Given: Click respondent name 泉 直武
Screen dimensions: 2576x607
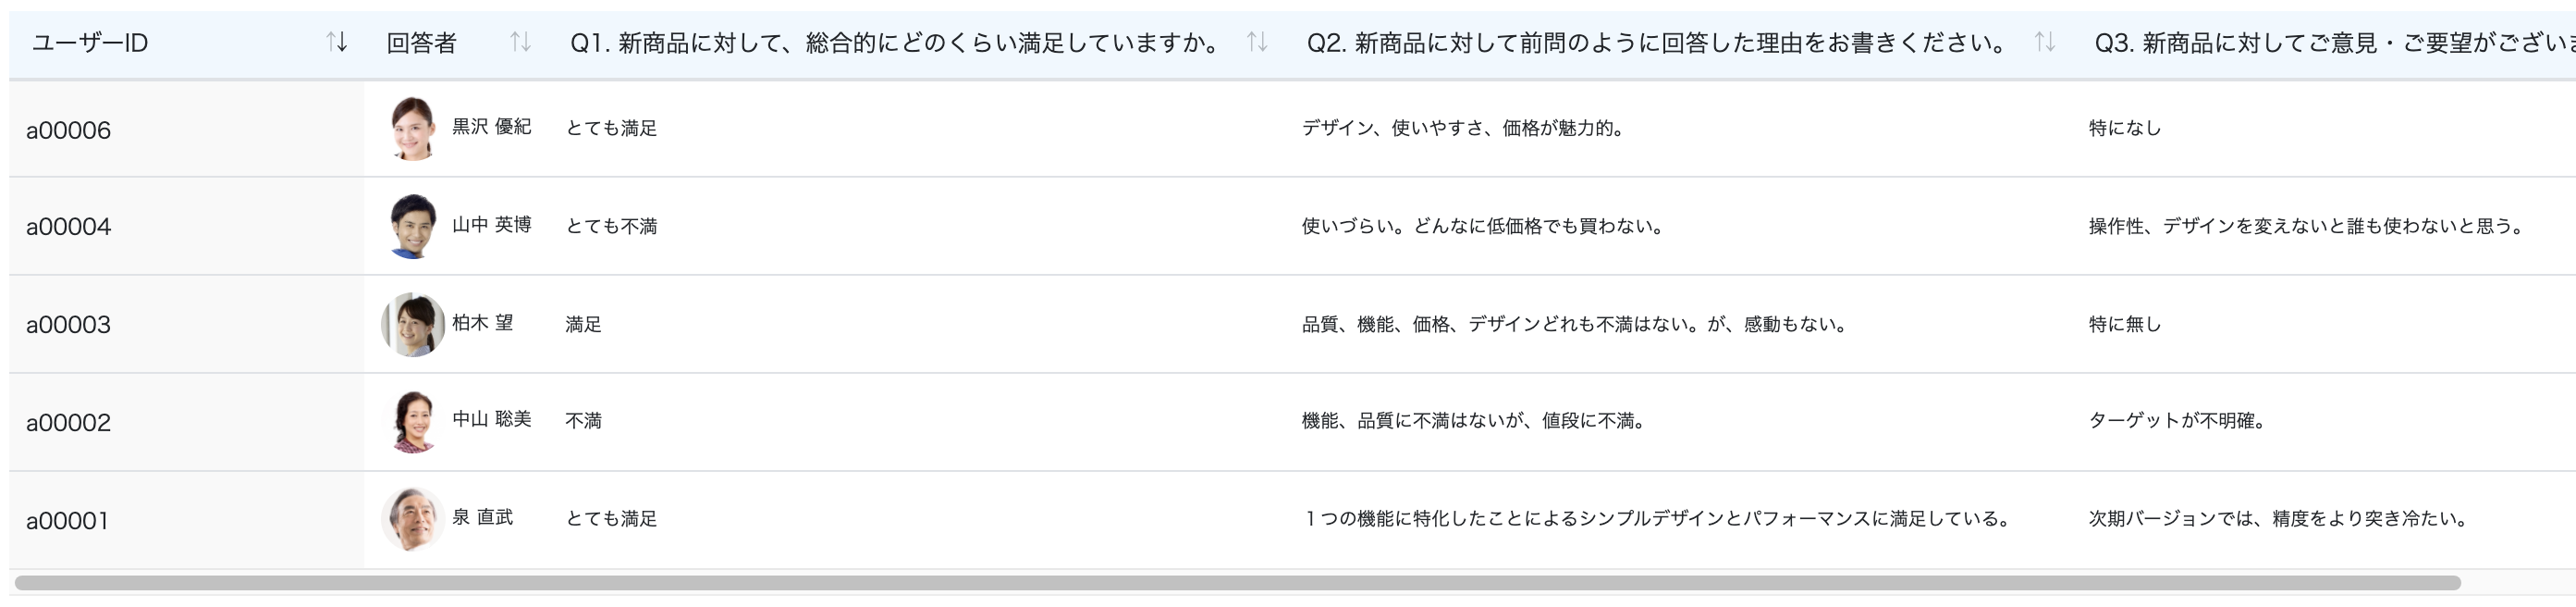Looking at the screenshot, I should (482, 517).
